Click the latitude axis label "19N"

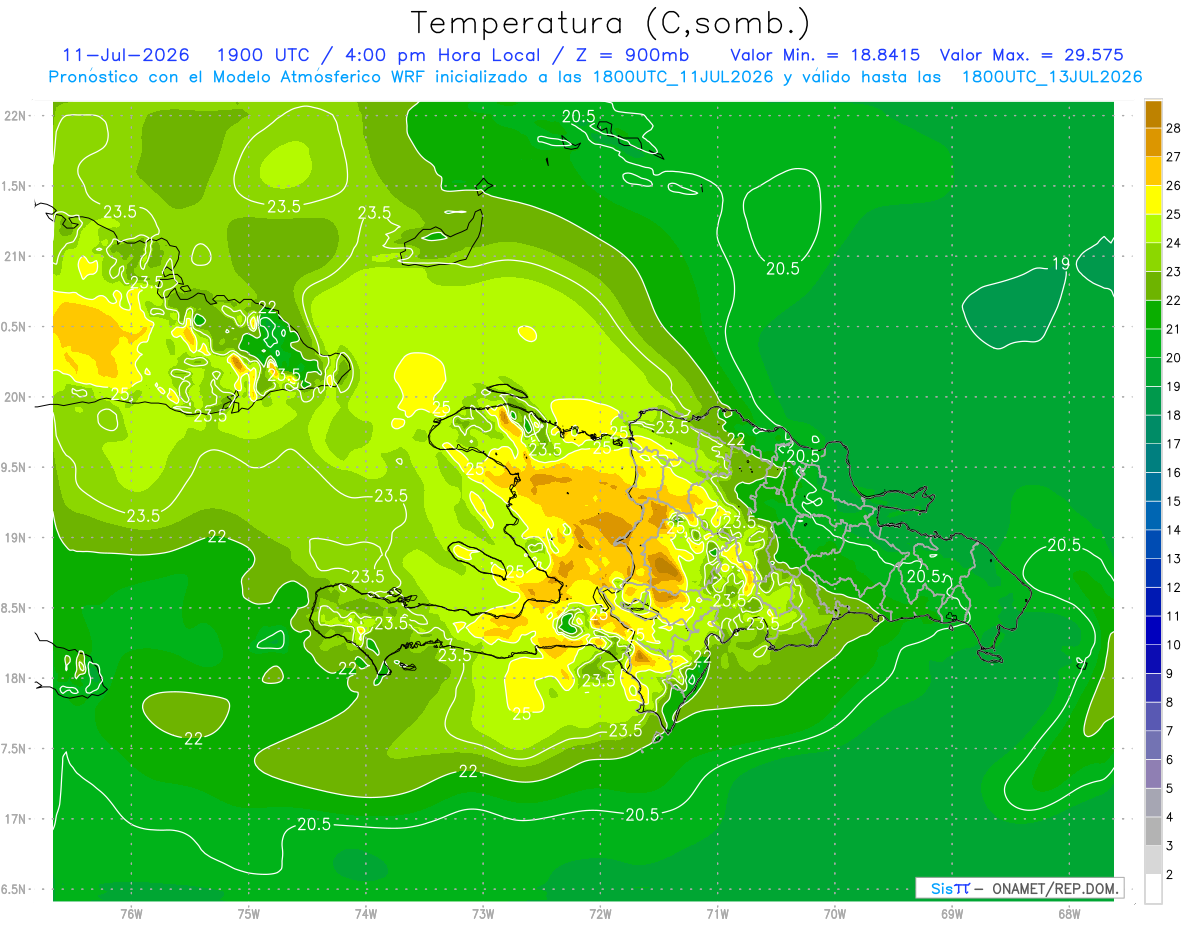(x=15, y=537)
